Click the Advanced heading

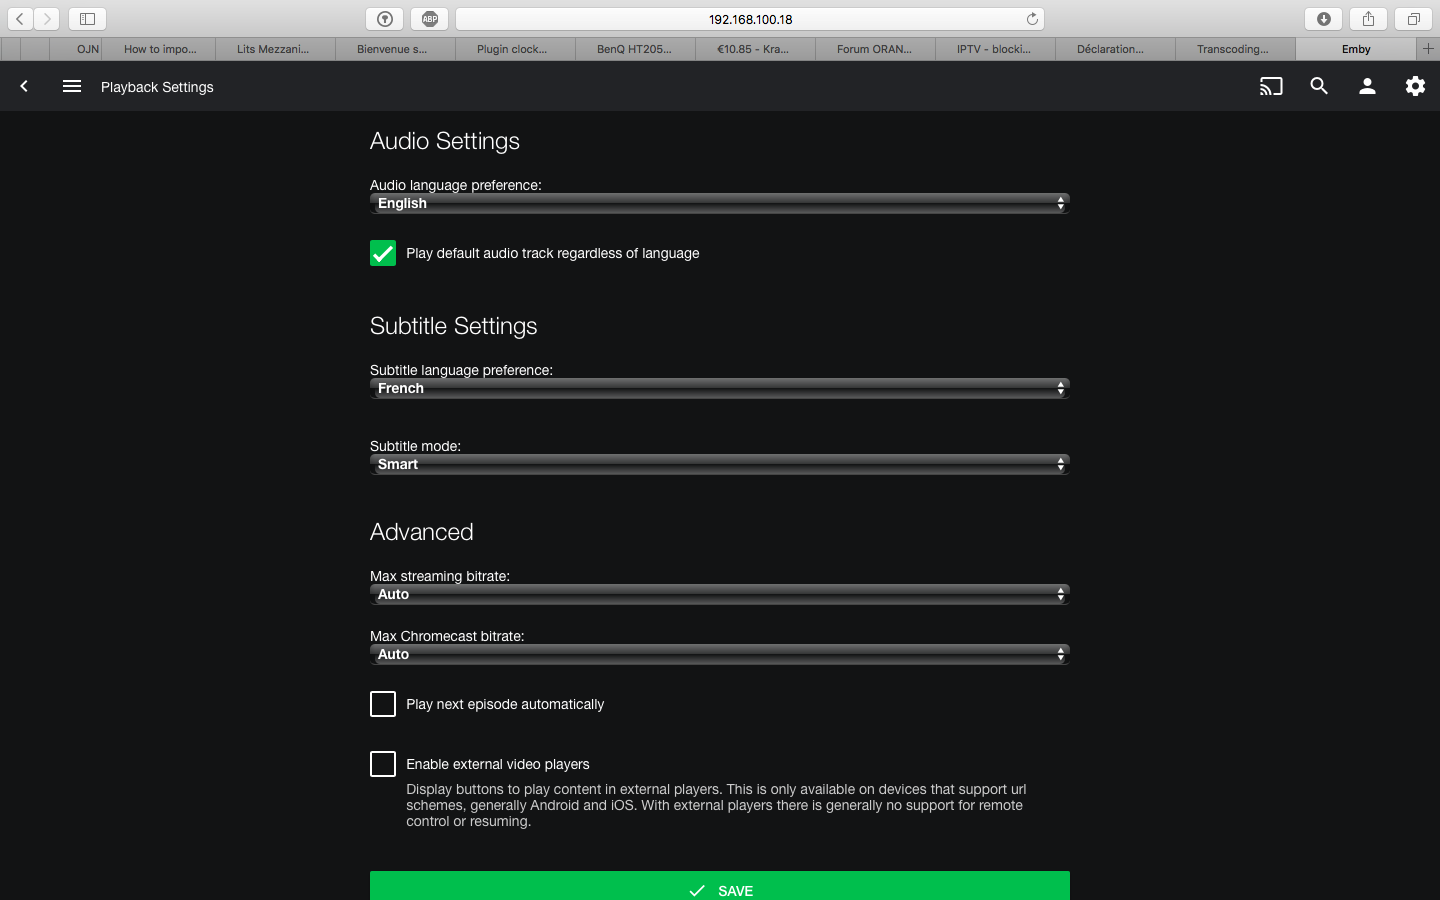coord(422,532)
